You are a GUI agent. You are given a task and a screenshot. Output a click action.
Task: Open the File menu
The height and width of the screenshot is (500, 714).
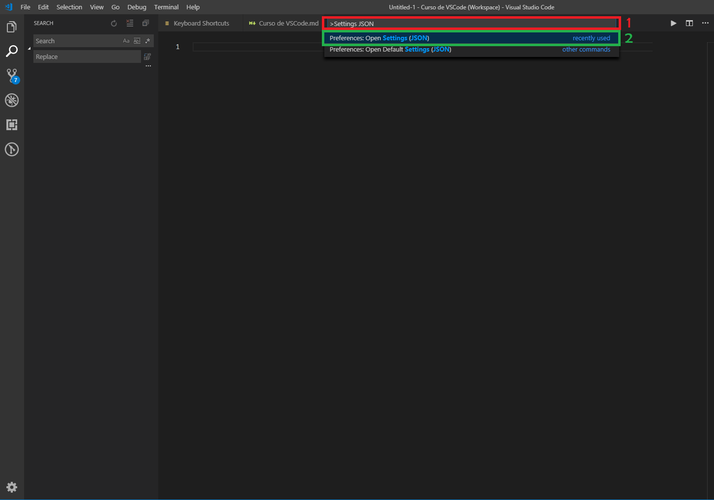[x=26, y=7]
